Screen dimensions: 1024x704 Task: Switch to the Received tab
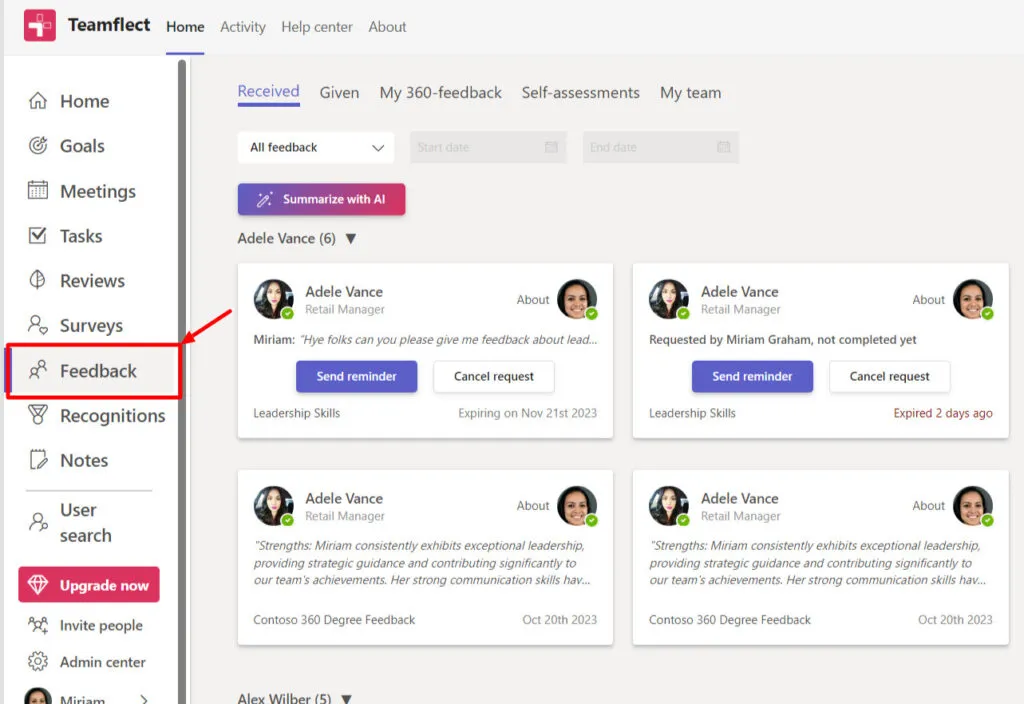click(x=268, y=91)
